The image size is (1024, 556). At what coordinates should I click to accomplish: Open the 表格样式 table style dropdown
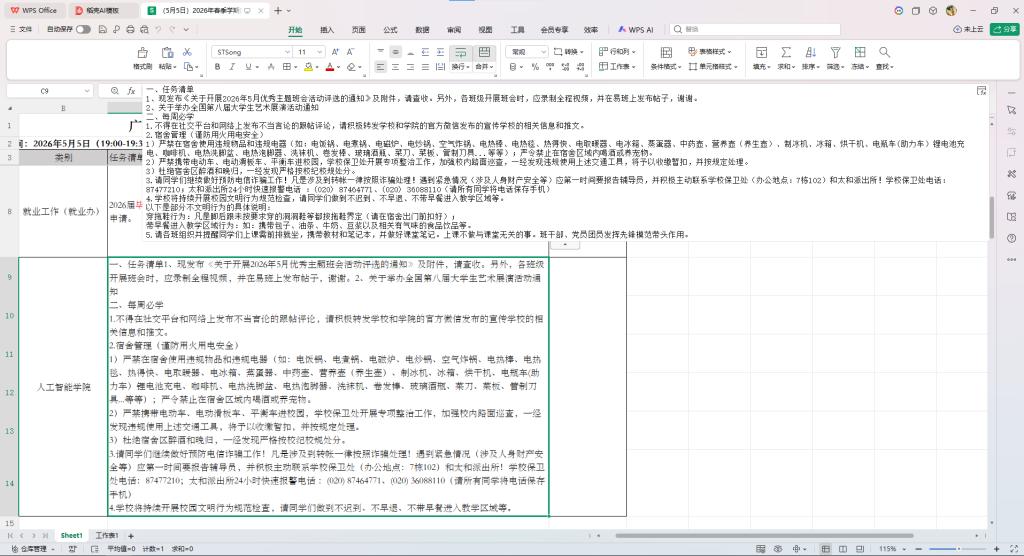[x=710, y=52]
